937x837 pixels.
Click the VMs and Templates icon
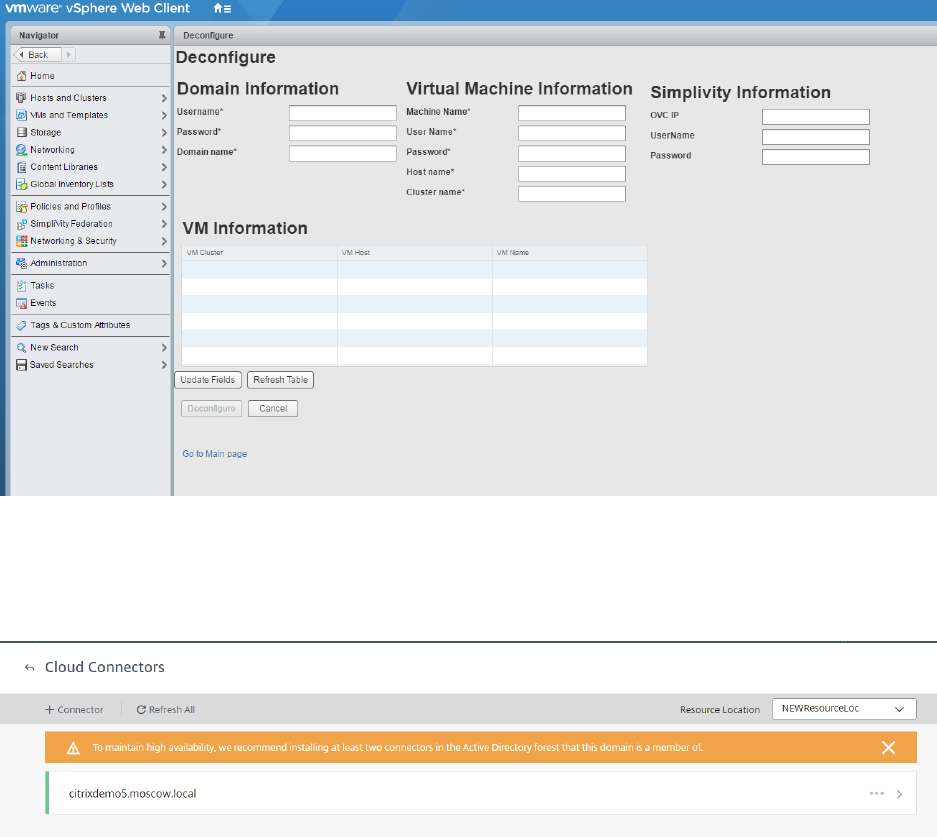coord(21,115)
